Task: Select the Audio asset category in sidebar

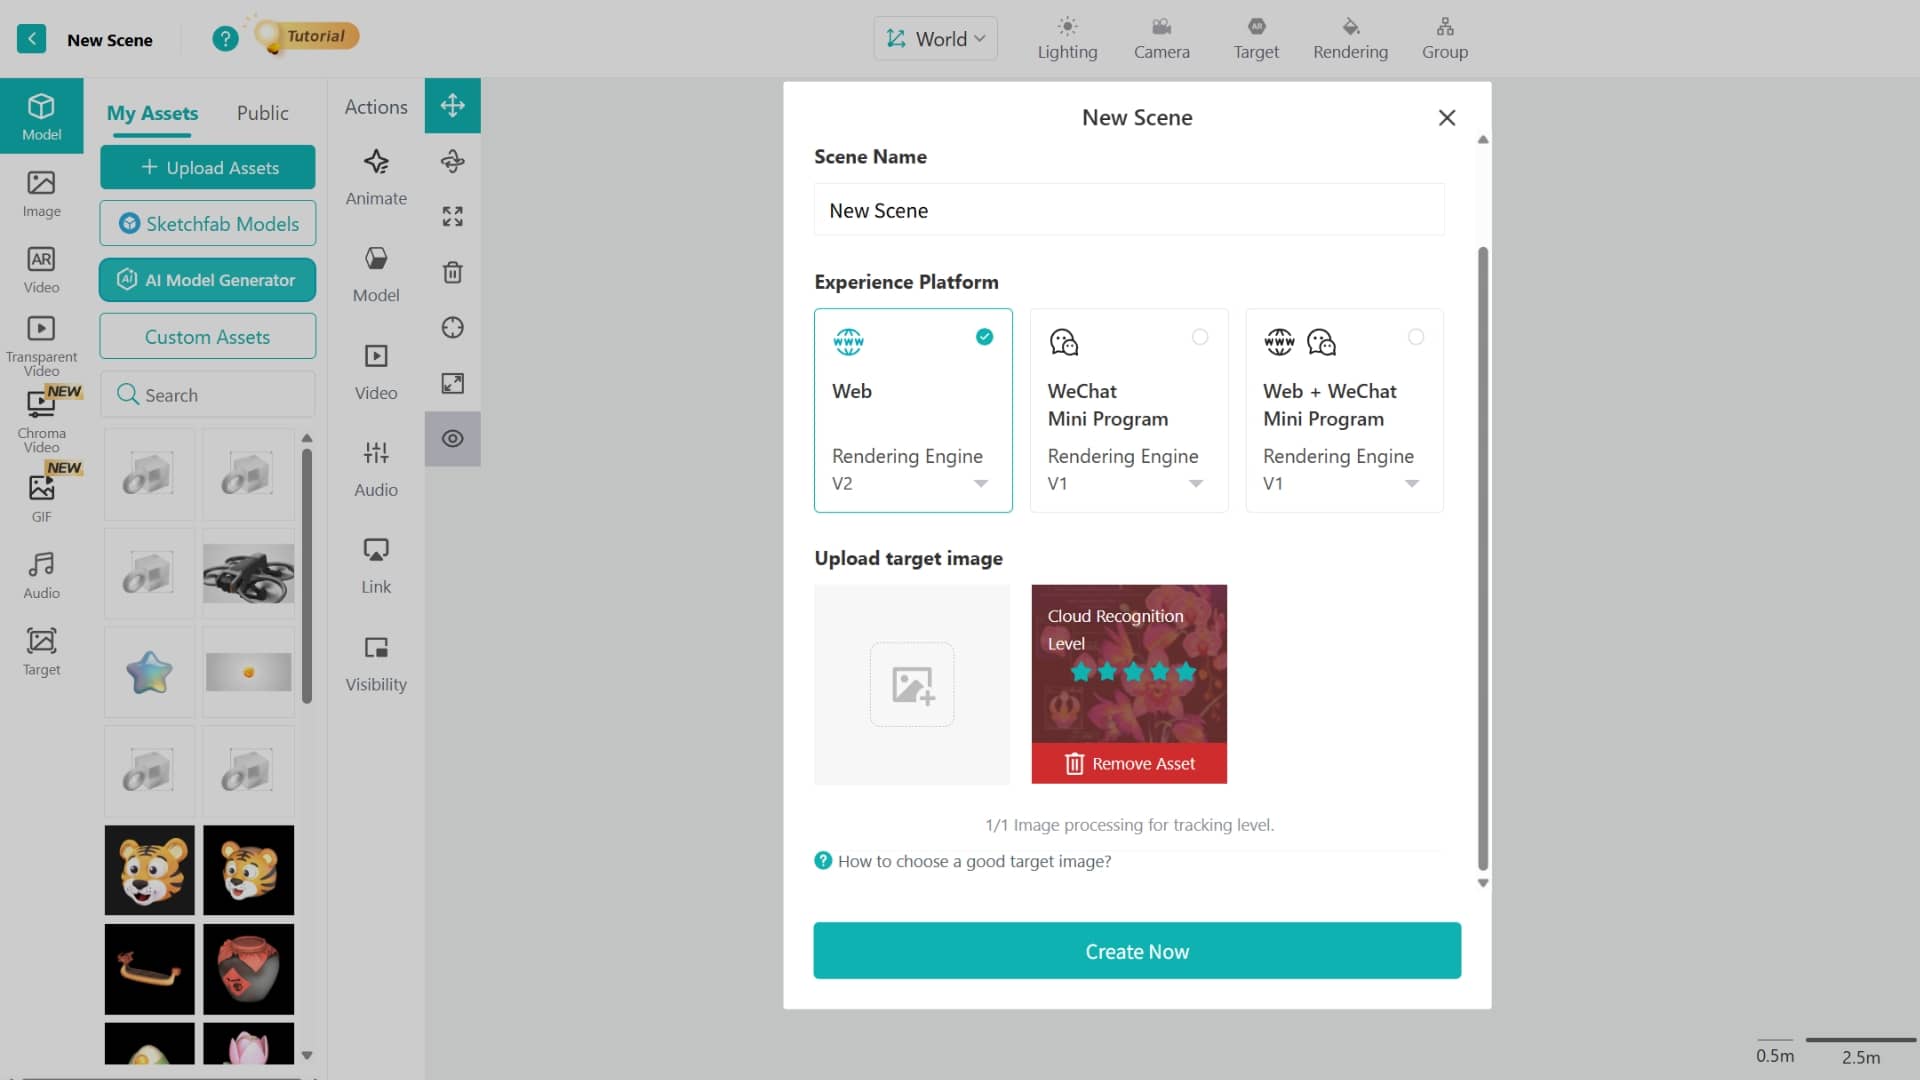Action: pyautogui.click(x=41, y=575)
